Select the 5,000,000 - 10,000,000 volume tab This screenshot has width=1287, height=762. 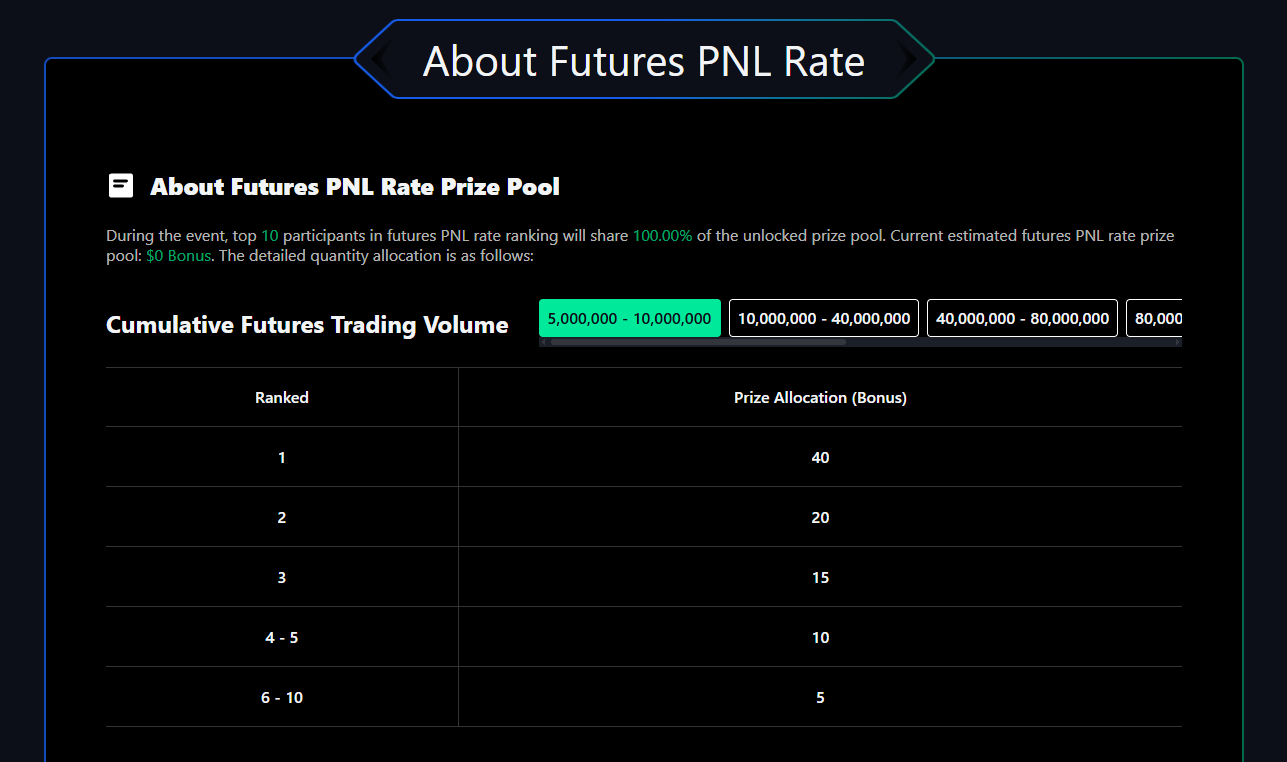(x=630, y=318)
